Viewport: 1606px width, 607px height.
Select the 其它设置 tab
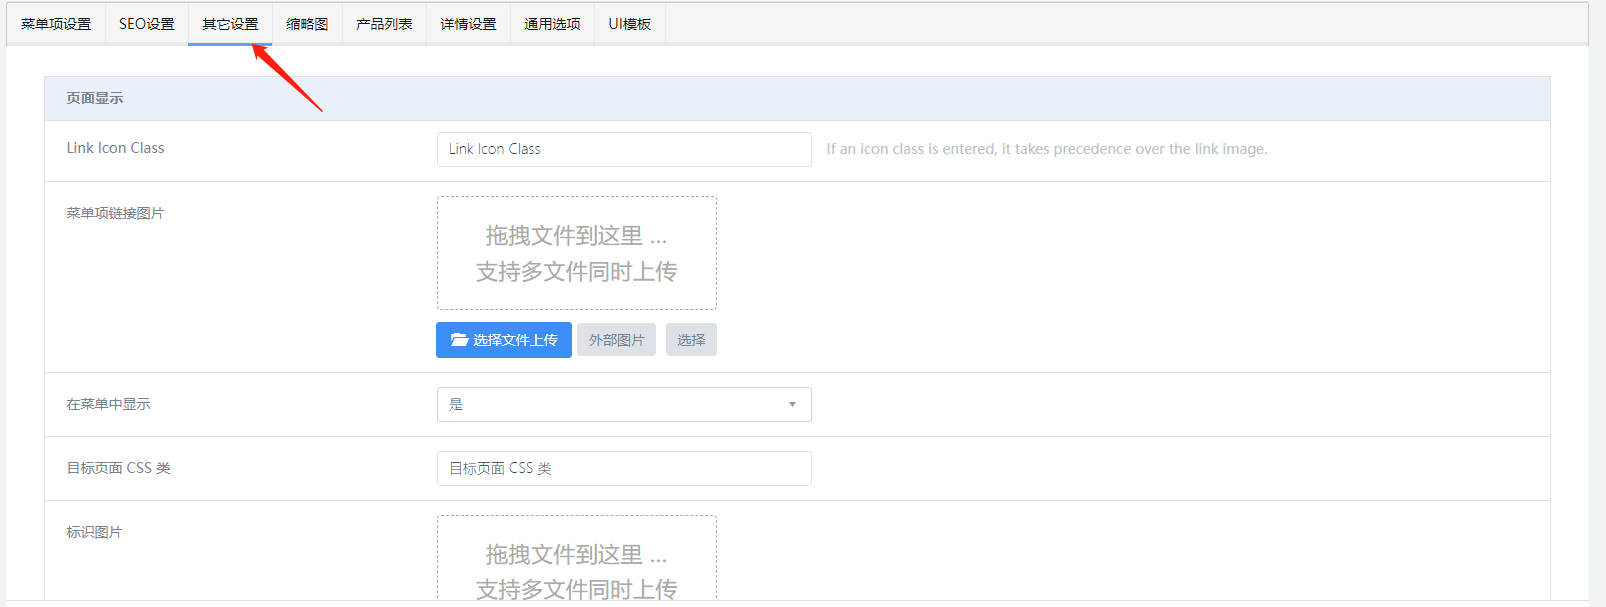tap(230, 24)
